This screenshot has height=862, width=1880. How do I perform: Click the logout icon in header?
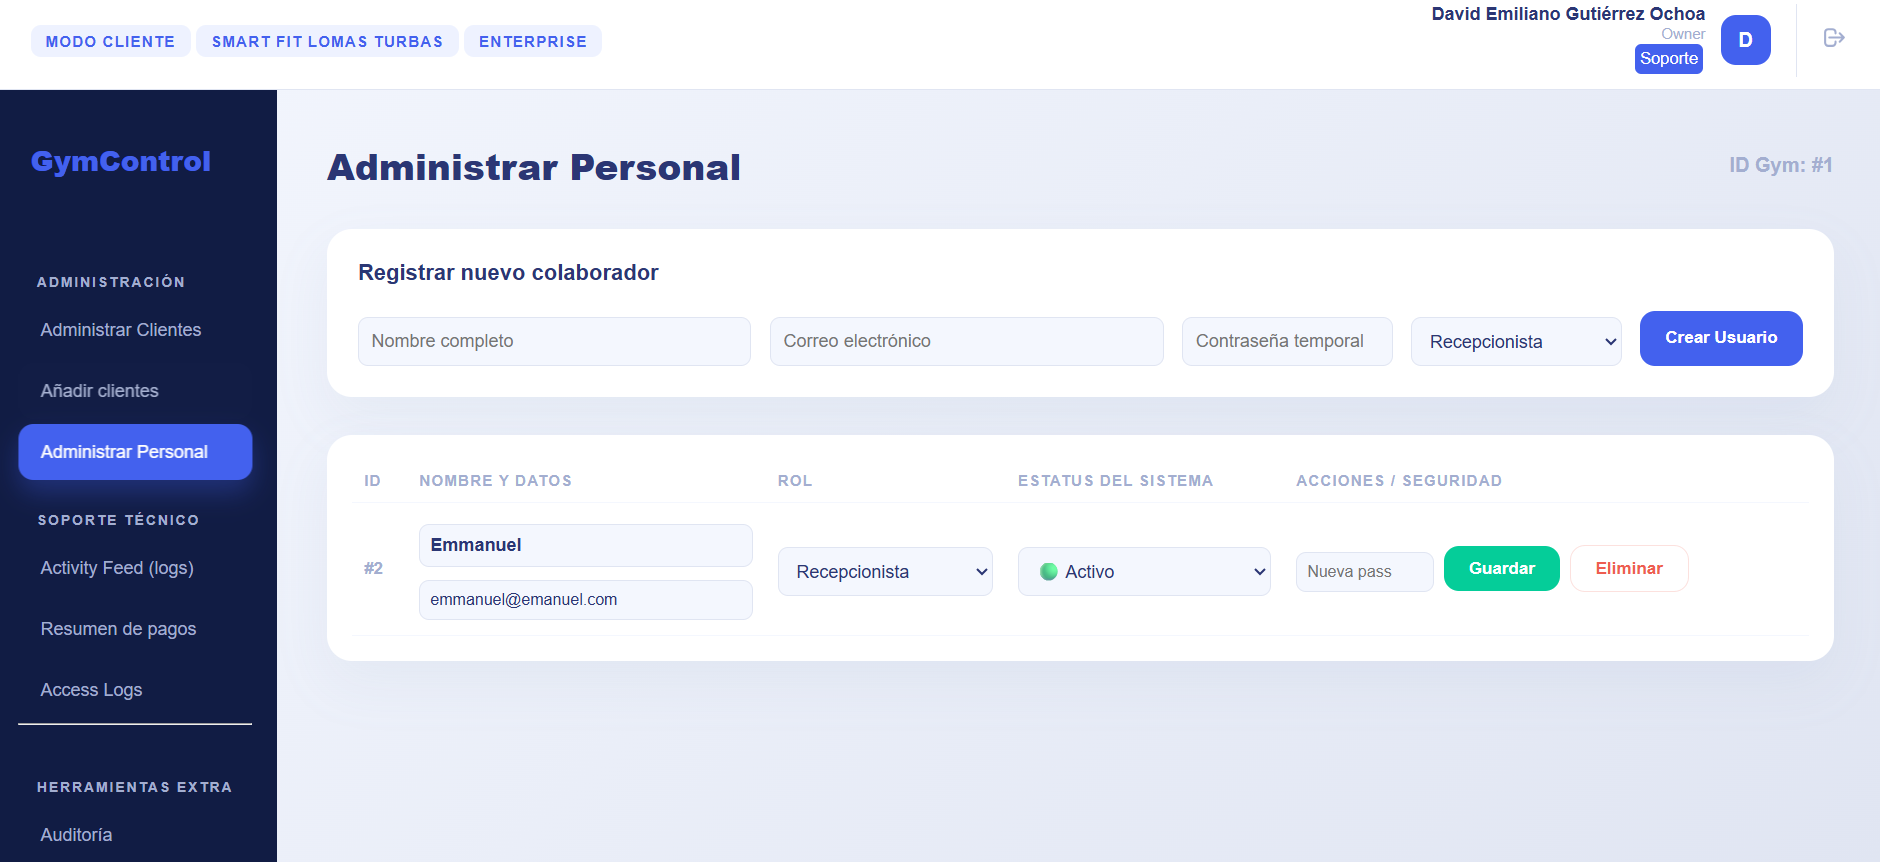pyautogui.click(x=1833, y=38)
